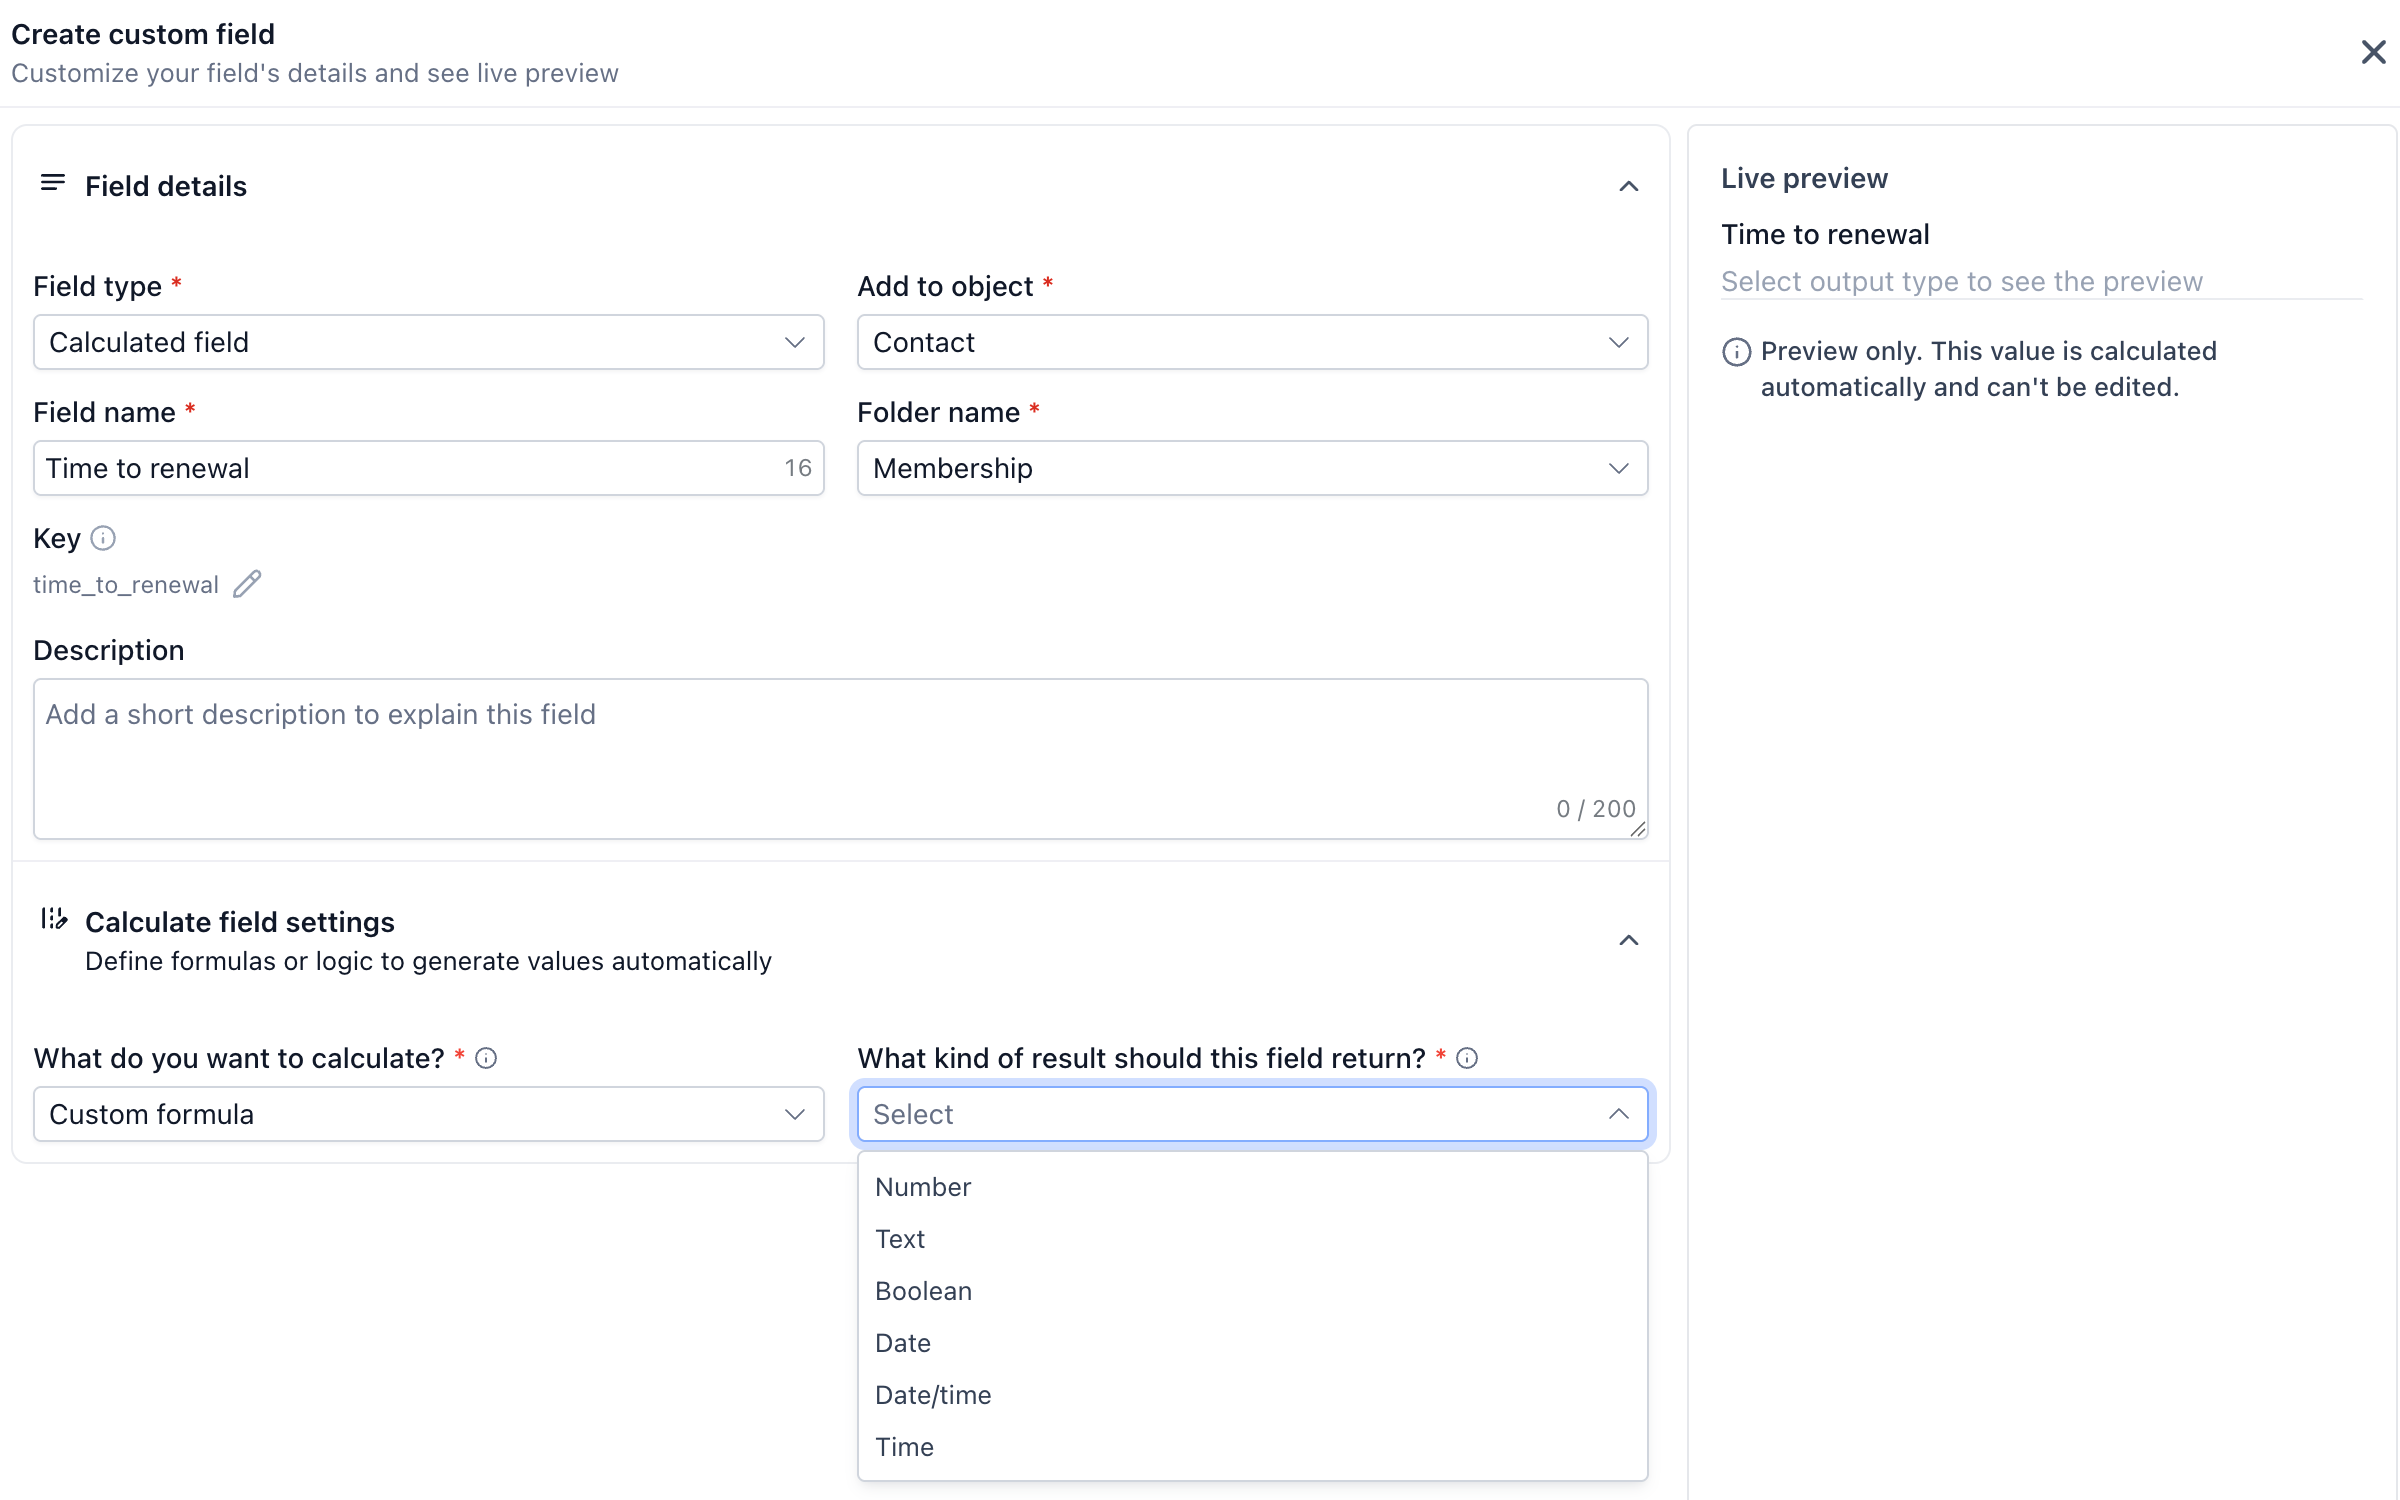The image size is (2400, 1500).
Task: Choose Time from the result list
Action: (1252, 1447)
